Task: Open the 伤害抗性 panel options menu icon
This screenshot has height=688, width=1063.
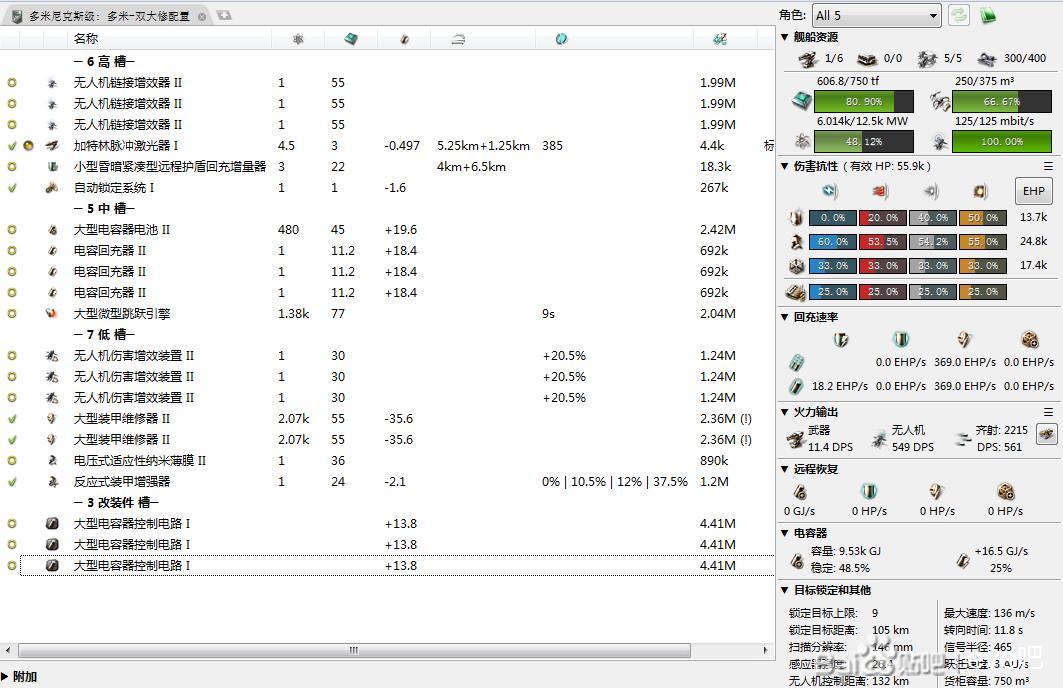Action: coord(1048,166)
